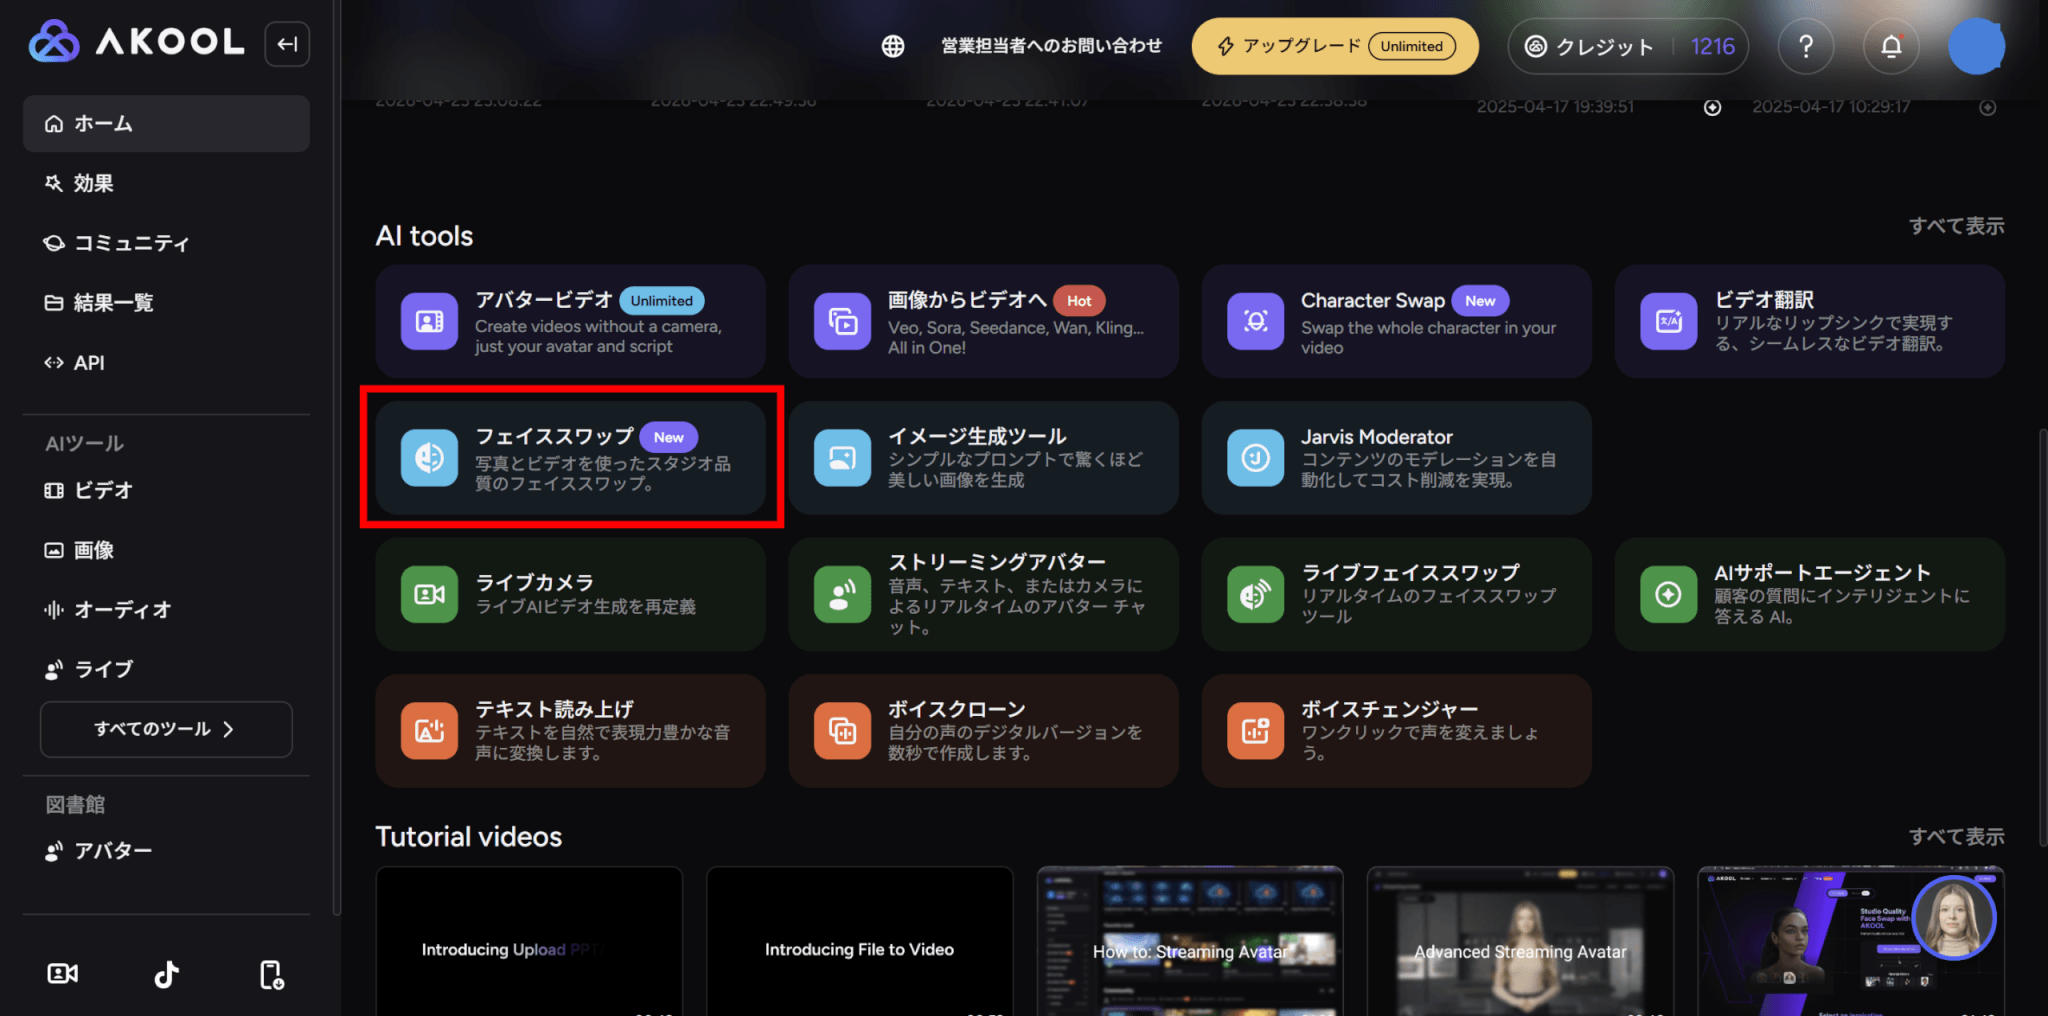2048x1016 pixels.
Task: Click すべて表示 next to AI tools
Action: click(x=1956, y=226)
